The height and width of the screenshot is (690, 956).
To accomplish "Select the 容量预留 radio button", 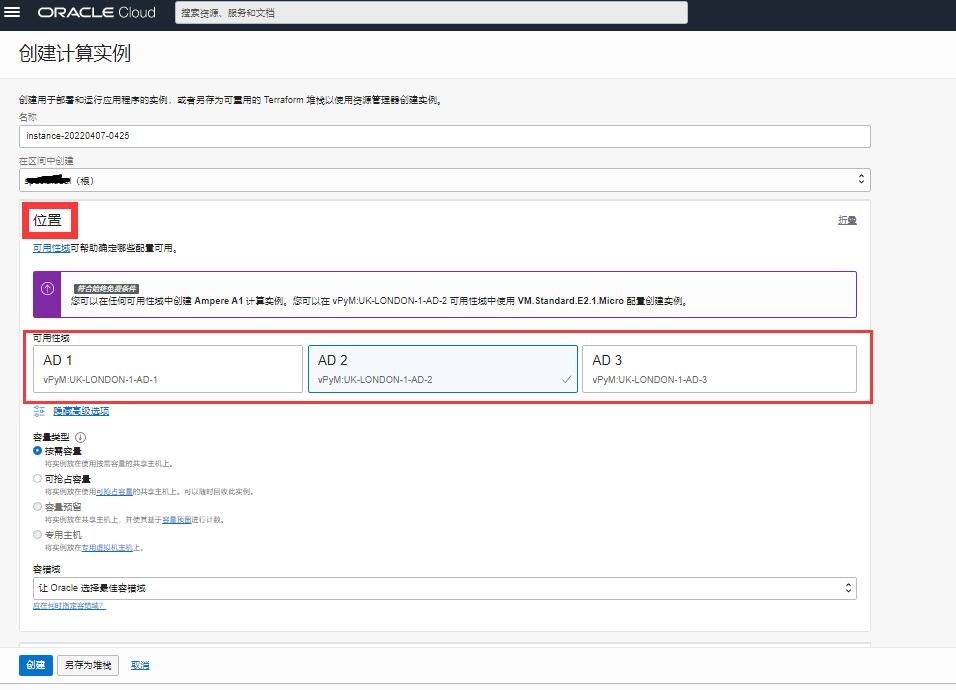I will pos(37,507).
